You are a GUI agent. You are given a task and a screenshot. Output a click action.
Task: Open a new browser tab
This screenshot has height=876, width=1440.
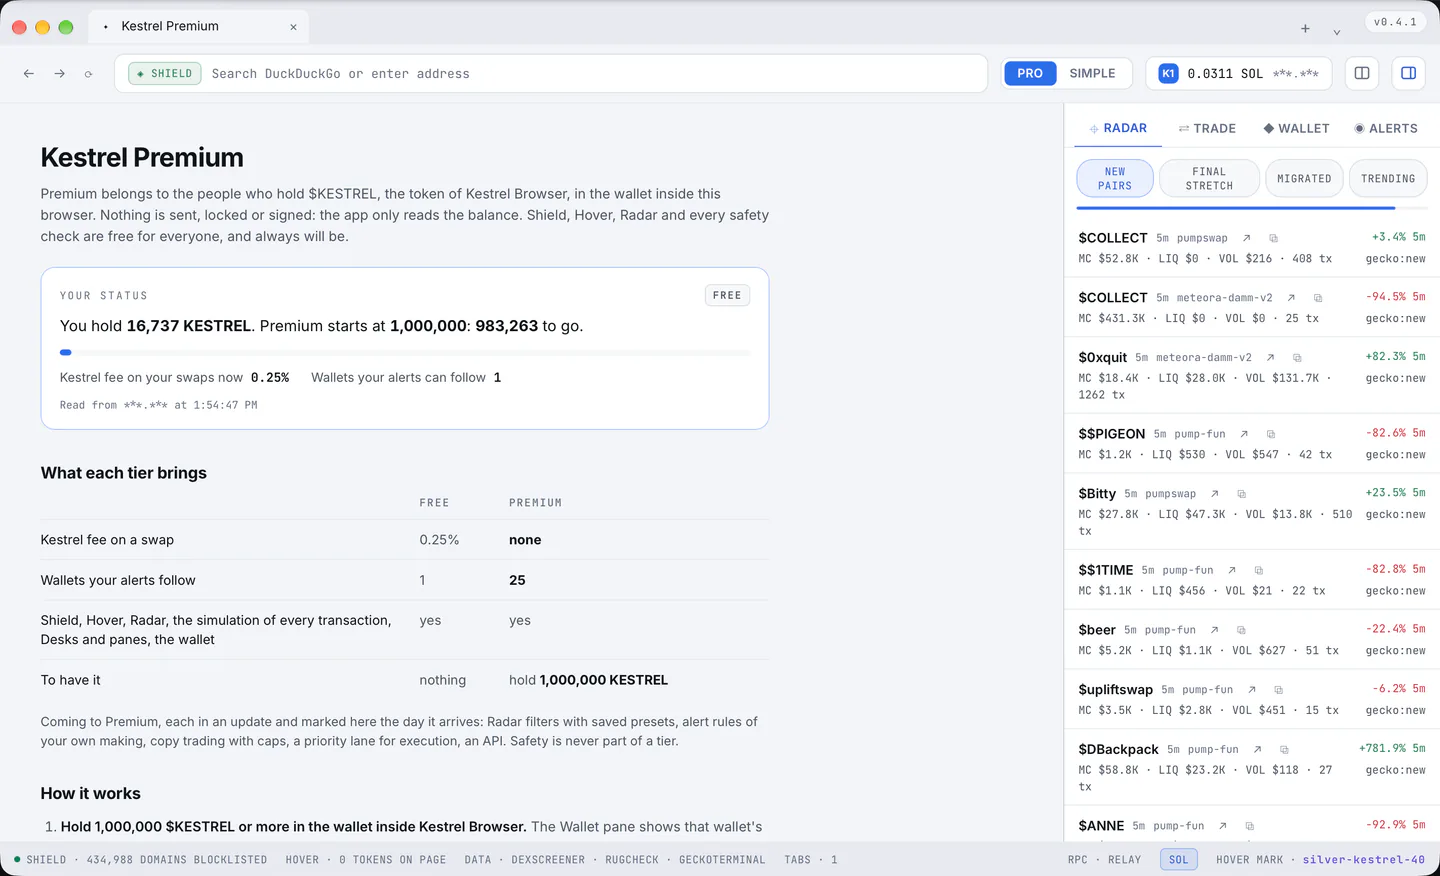coord(1305,29)
